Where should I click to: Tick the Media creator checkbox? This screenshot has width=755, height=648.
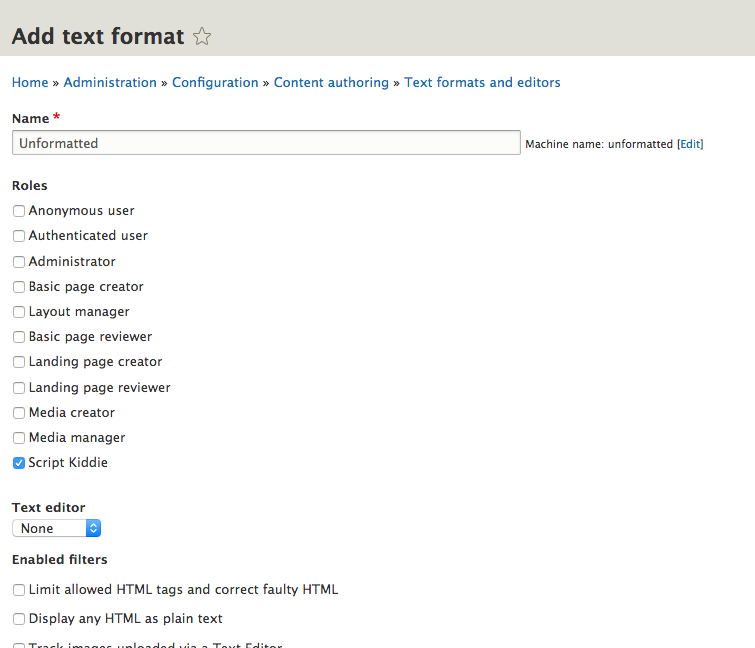tap(19, 413)
